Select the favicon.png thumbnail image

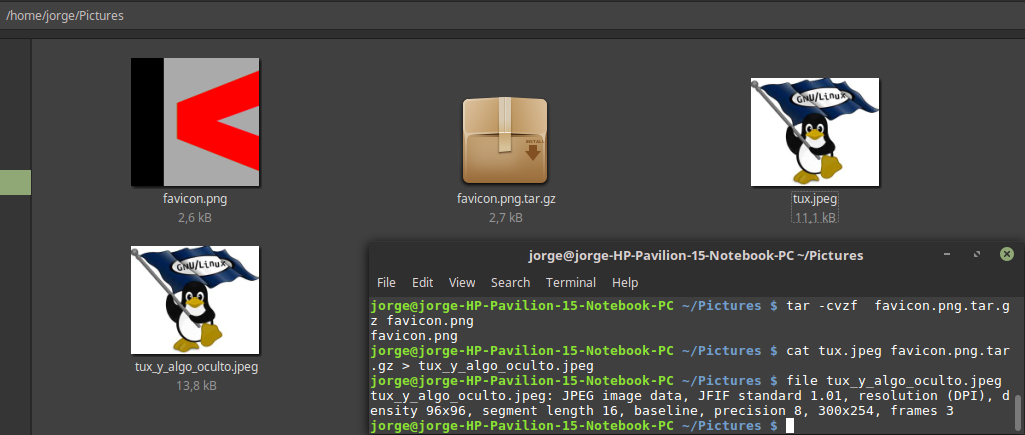point(195,122)
